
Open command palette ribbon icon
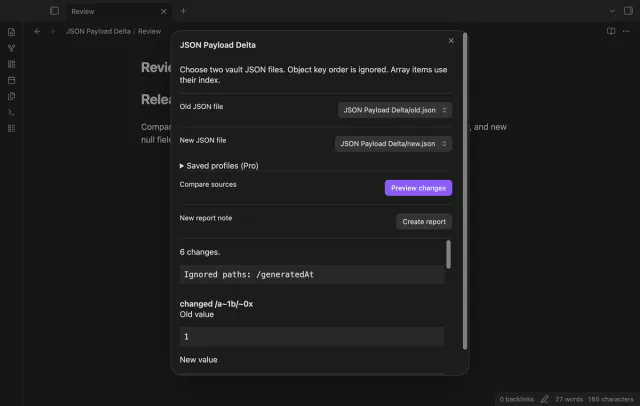coord(11,112)
